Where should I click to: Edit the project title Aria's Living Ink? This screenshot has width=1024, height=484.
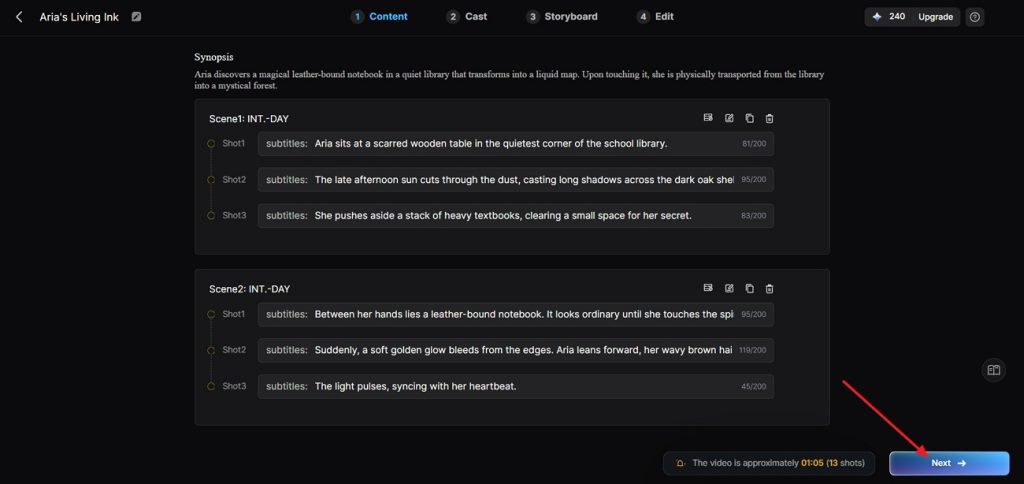pos(136,17)
